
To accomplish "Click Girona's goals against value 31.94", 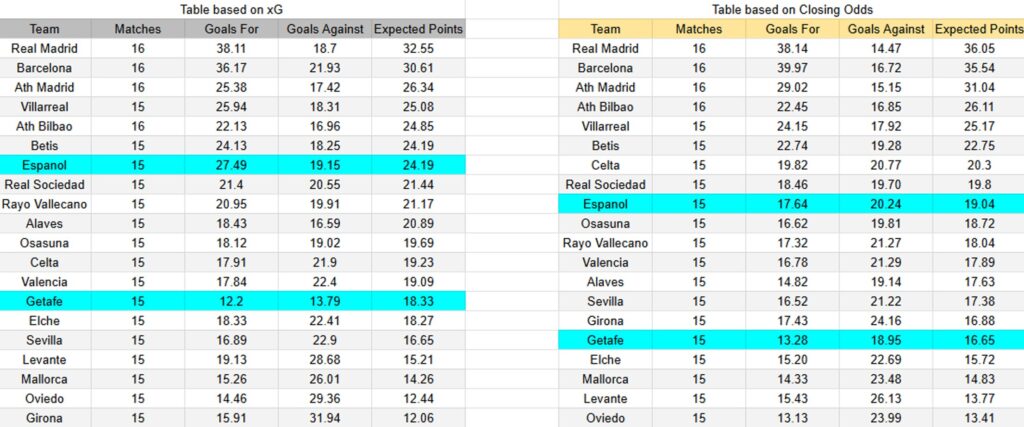I will 324,418.
